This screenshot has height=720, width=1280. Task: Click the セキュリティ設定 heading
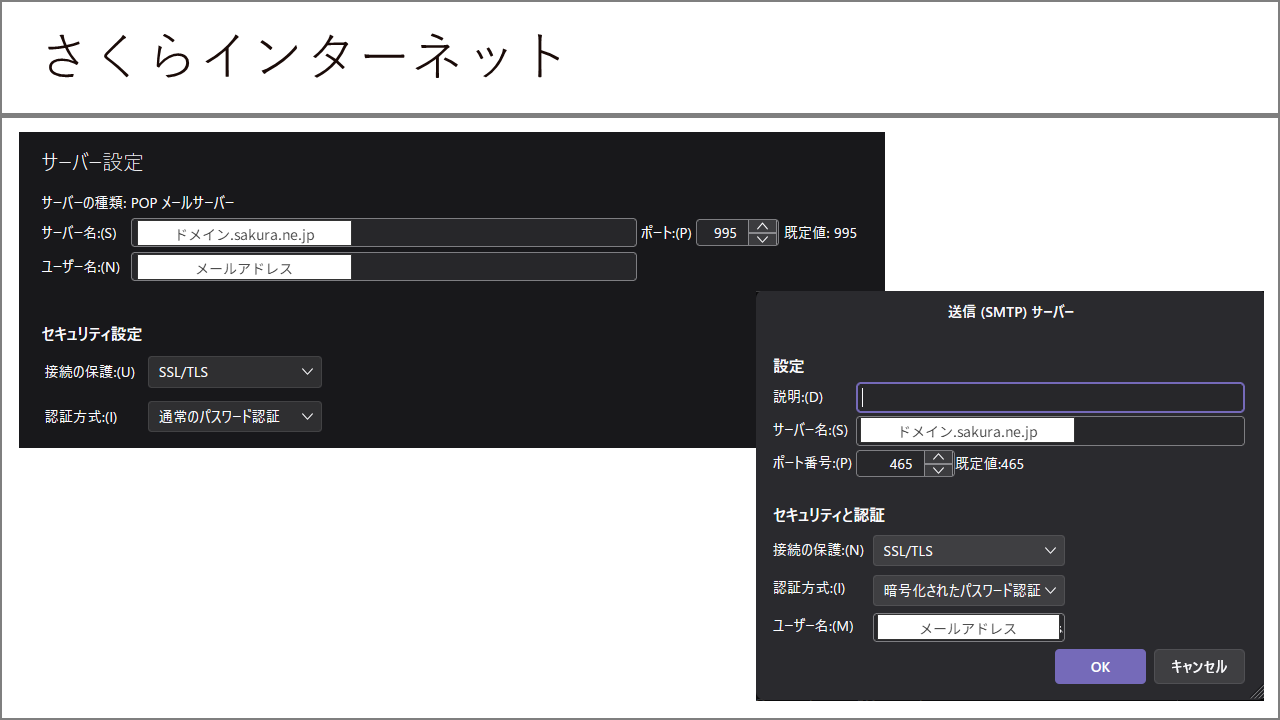(92, 334)
